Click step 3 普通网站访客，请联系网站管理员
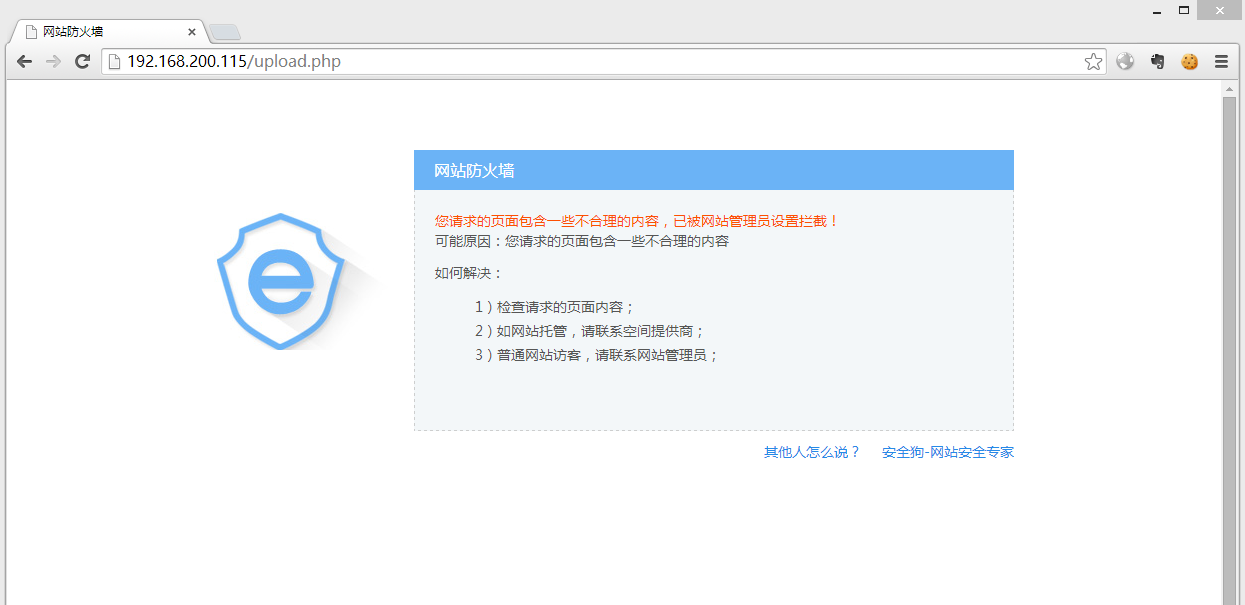 (597, 355)
